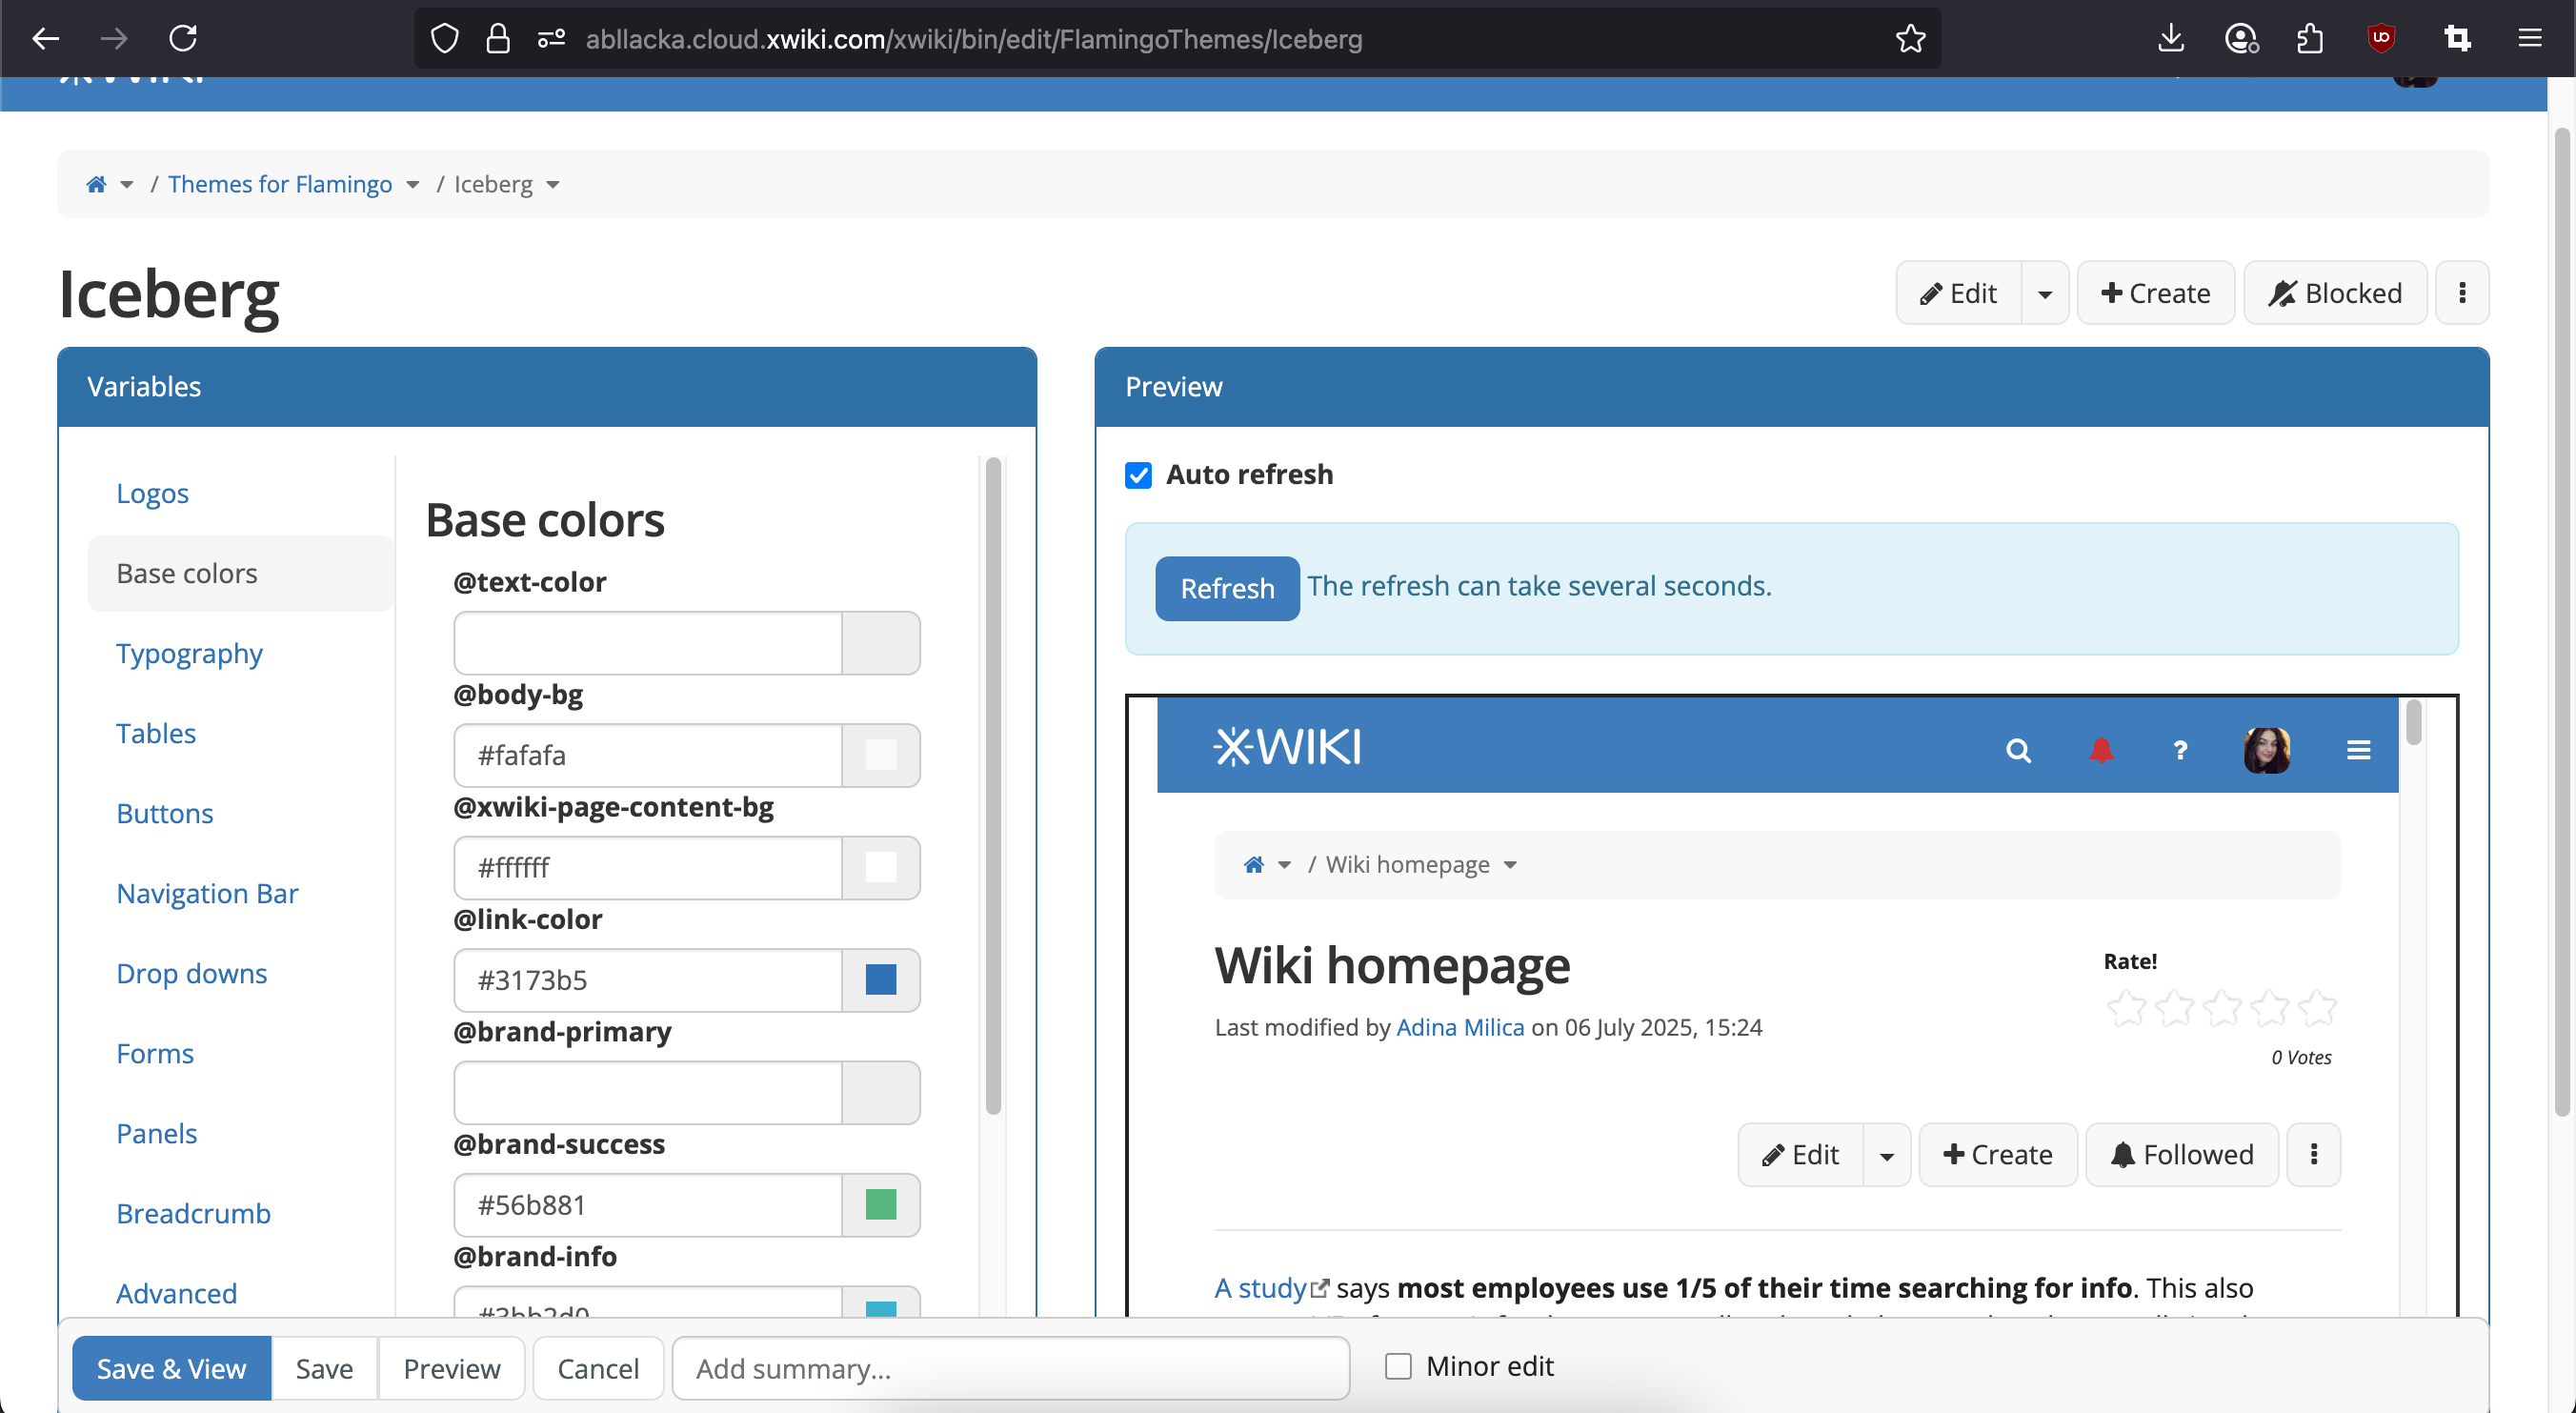The height and width of the screenshot is (1413, 2576).
Task: Open browser hamburger menu
Action: 2530,39
